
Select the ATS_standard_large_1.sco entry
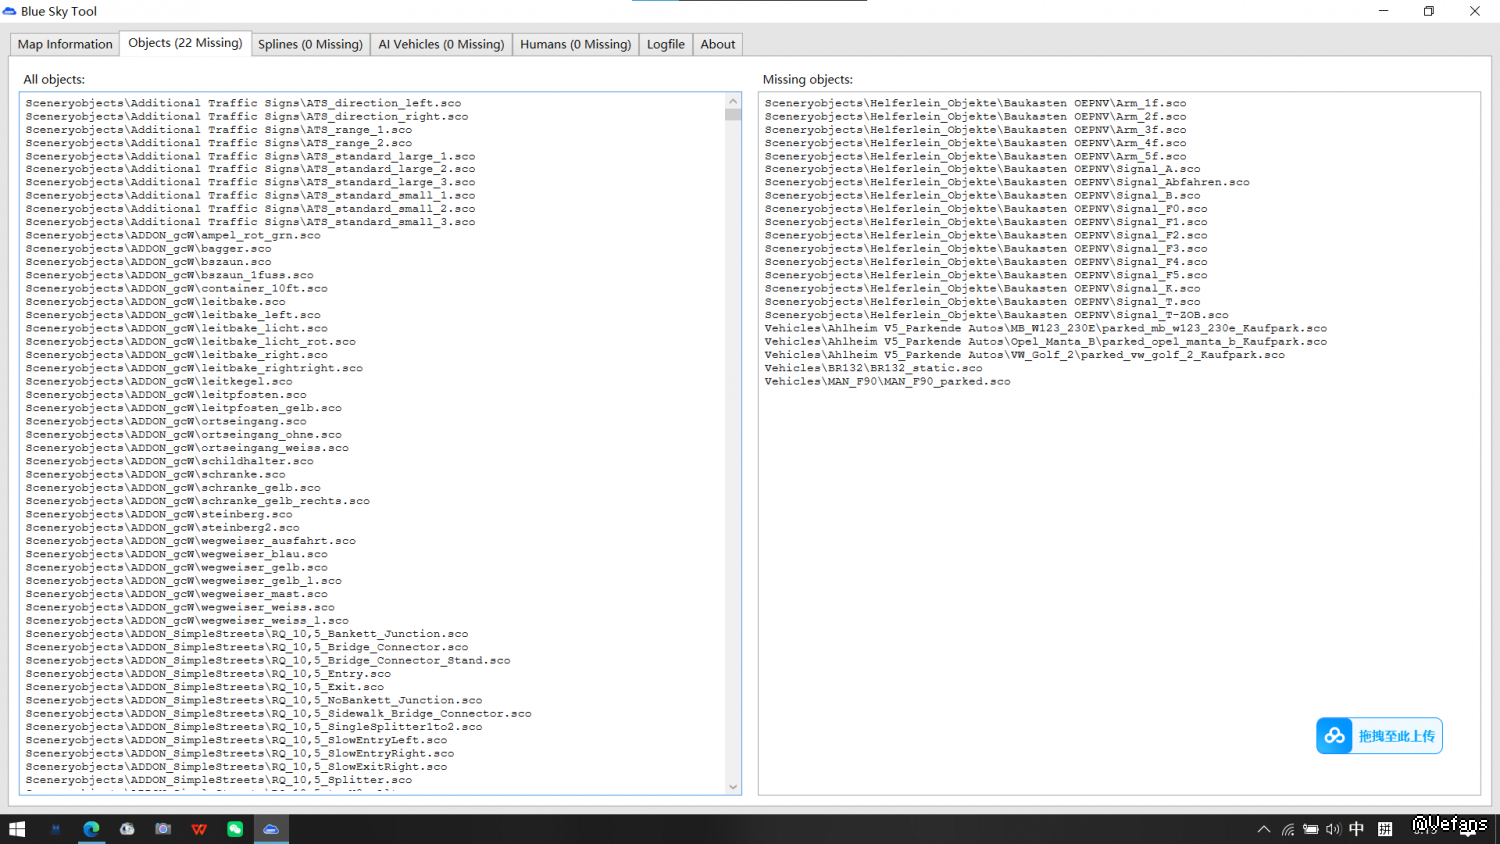coord(251,156)
